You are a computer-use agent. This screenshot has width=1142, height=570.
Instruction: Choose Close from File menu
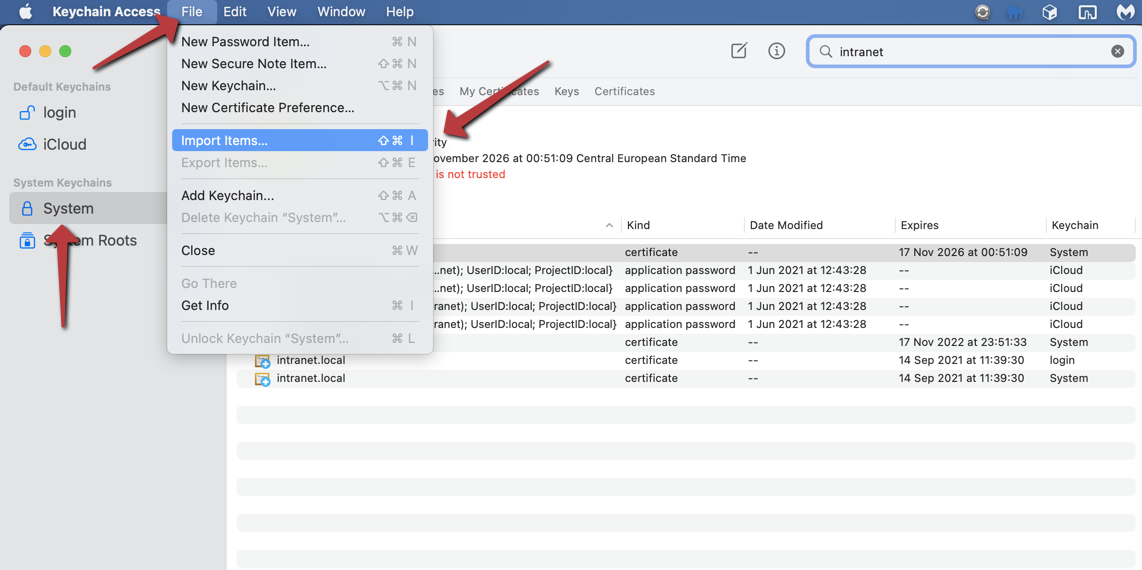[299, 250]
